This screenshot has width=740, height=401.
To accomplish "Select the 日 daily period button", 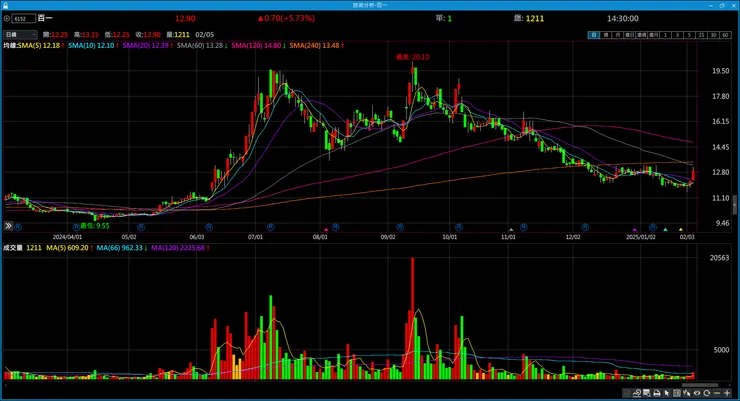I will (594, 35).
